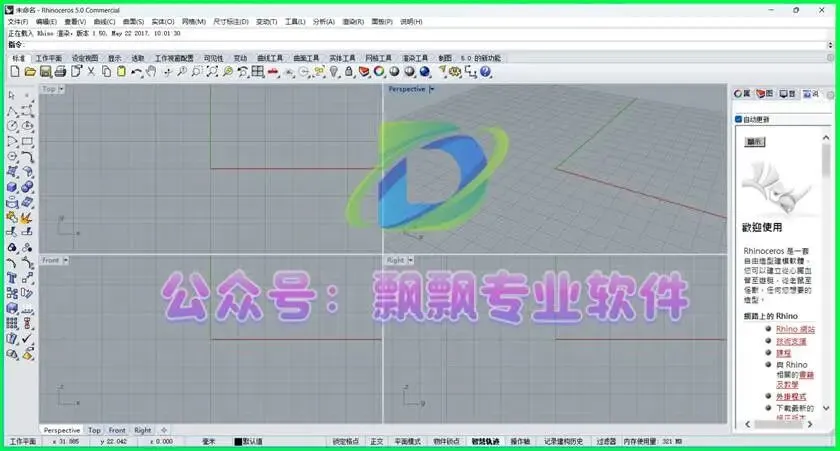Click the Undo arrow icon

tap(137, 71)
